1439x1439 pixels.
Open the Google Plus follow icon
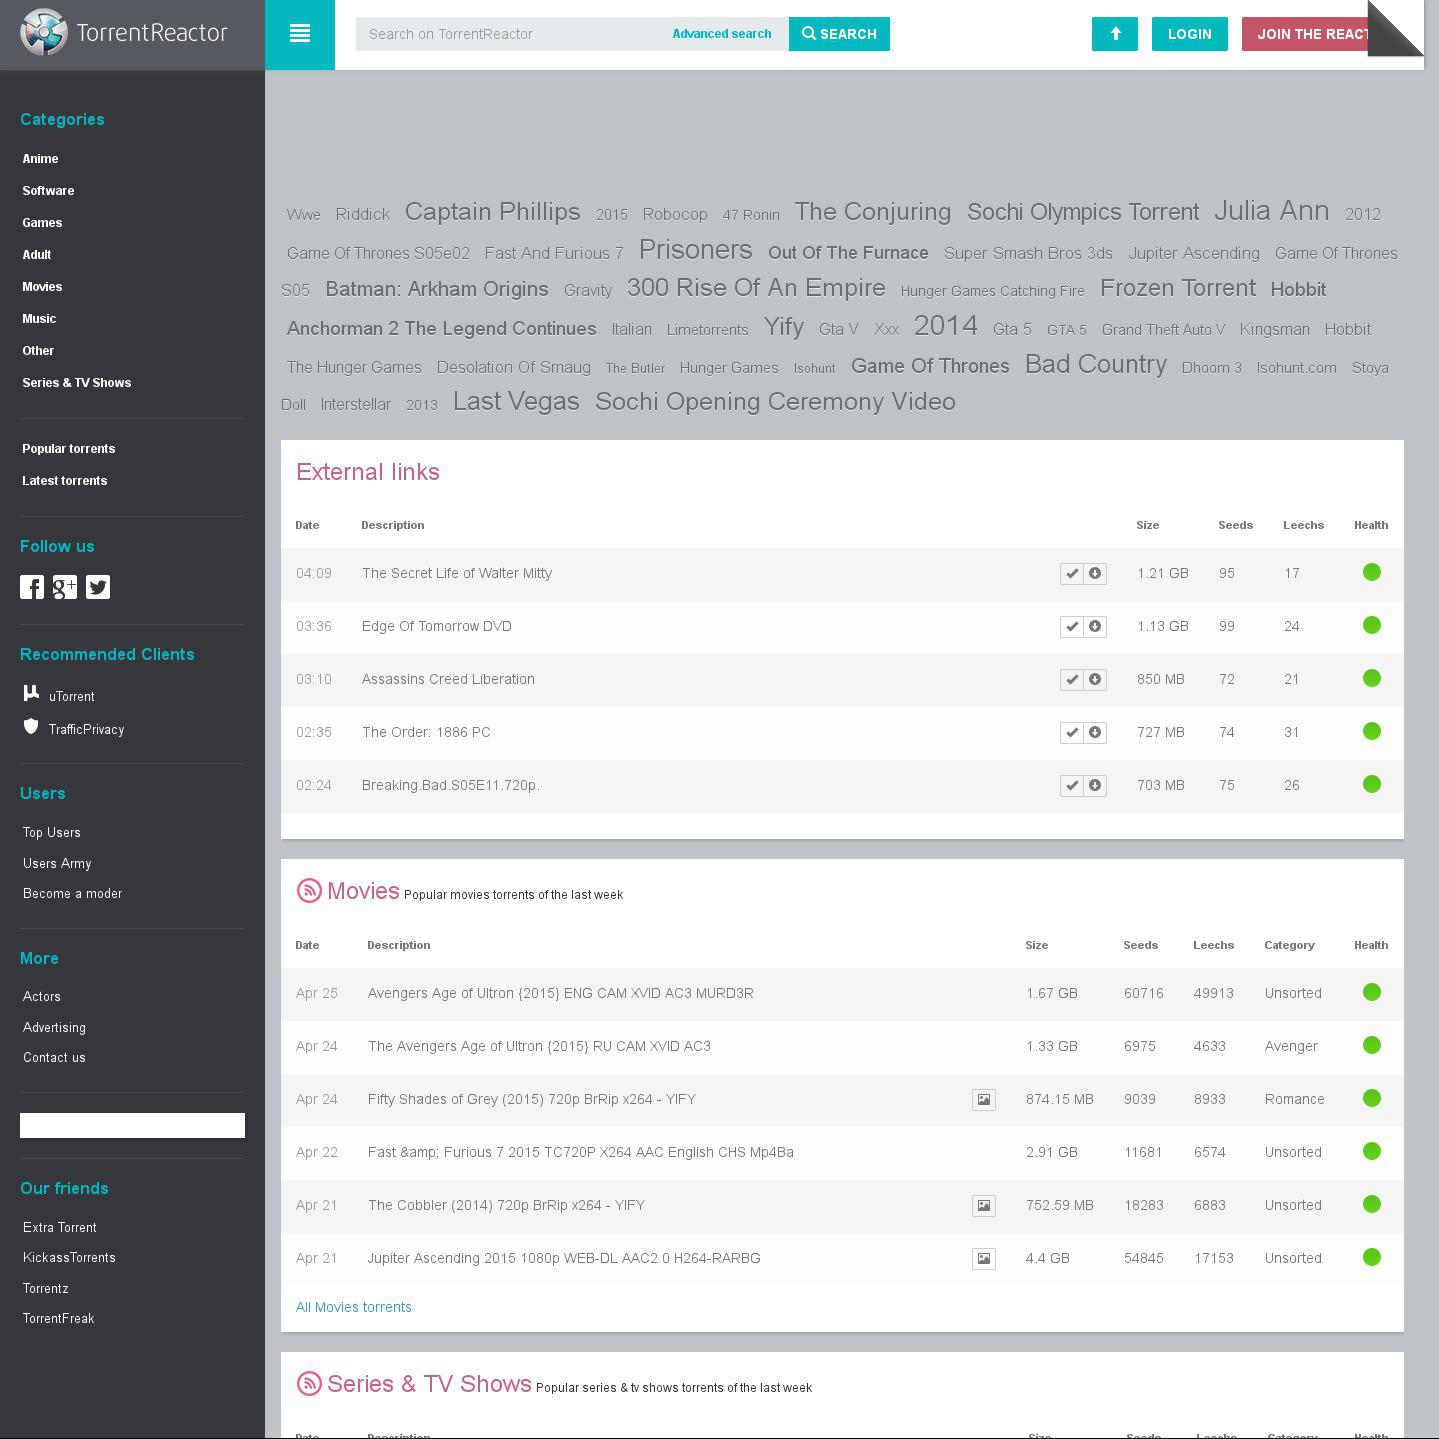click(65, 587)
